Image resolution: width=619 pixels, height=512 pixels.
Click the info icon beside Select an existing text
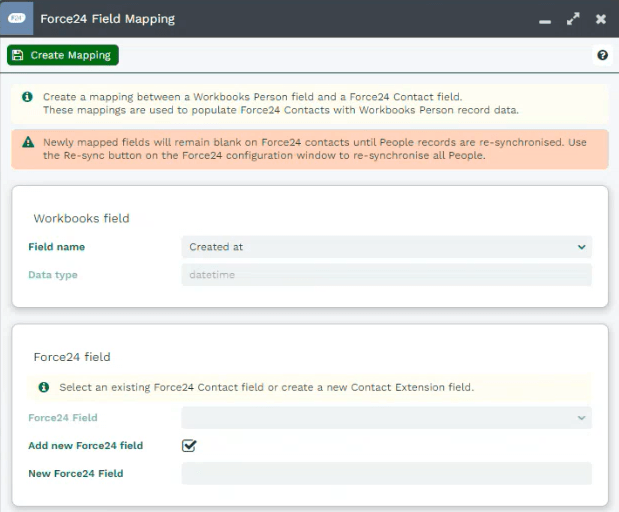pos(44,387)
